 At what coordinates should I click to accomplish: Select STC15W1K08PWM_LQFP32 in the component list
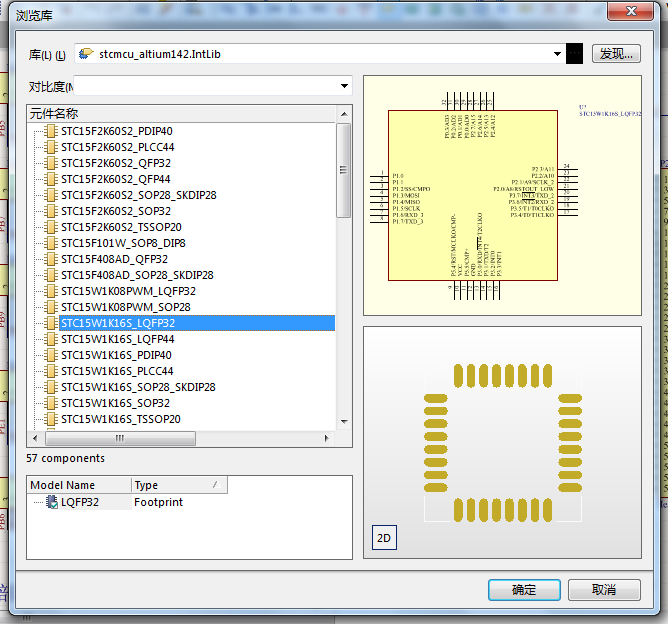(129, 291)
